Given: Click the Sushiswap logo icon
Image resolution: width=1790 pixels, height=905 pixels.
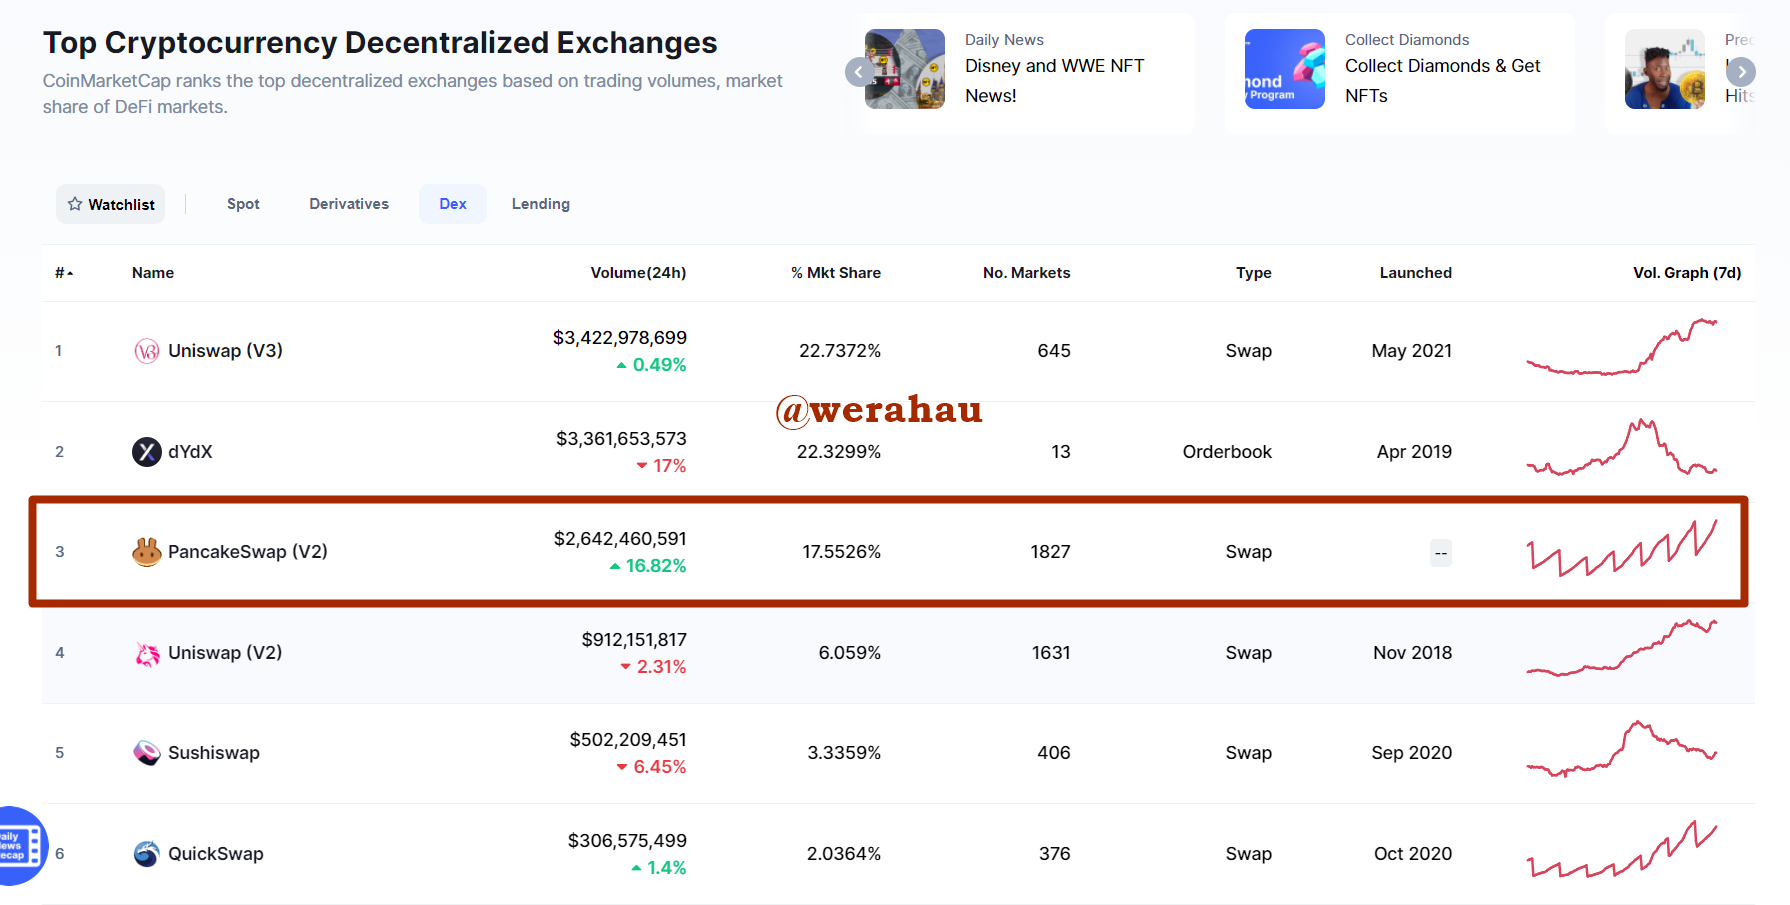Looking at the screenshot, I should [147, 753].
